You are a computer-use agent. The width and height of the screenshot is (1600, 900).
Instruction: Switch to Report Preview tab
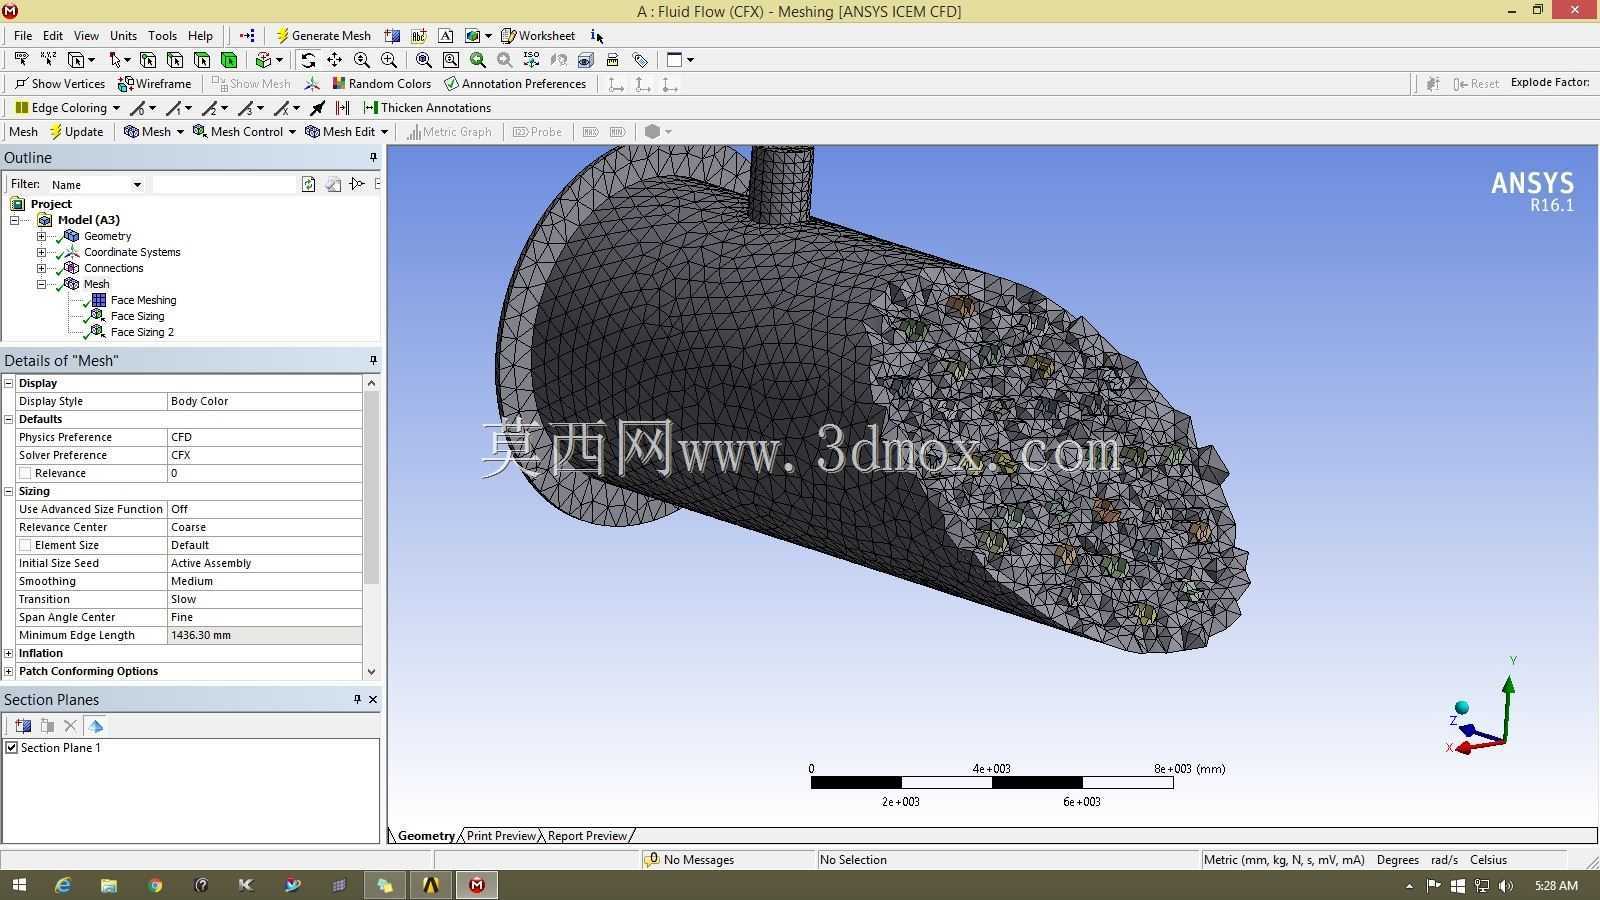tap(587, 836)
